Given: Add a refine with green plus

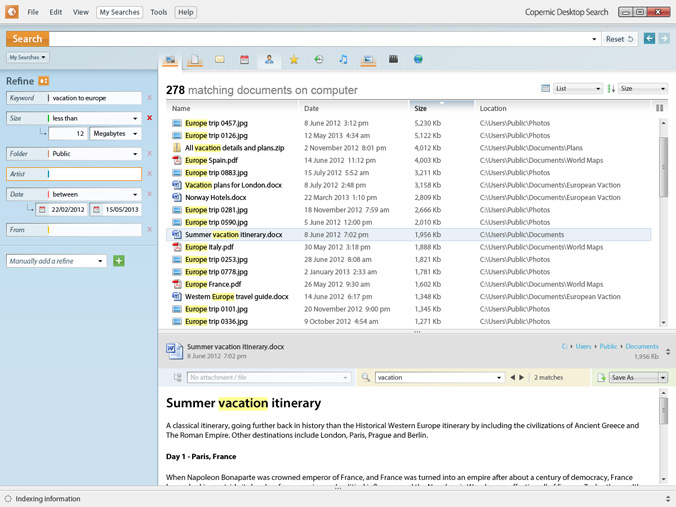Looking at the screenshot, I should pyautogui.click(x=119, y=261).
